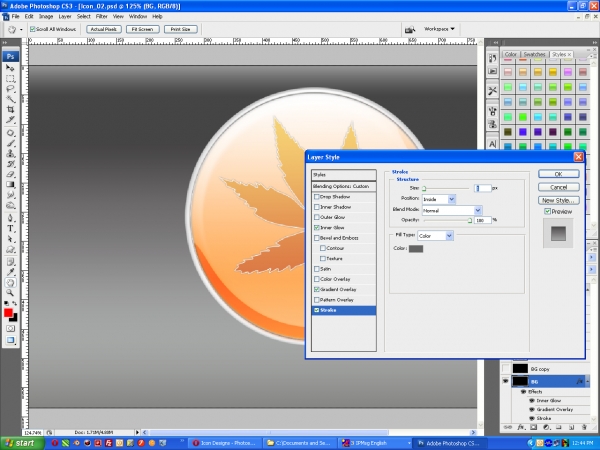This screenshot has width=600, height=450.
Task: Switch to Swatches tab
Action: click(x=534, y=54)
